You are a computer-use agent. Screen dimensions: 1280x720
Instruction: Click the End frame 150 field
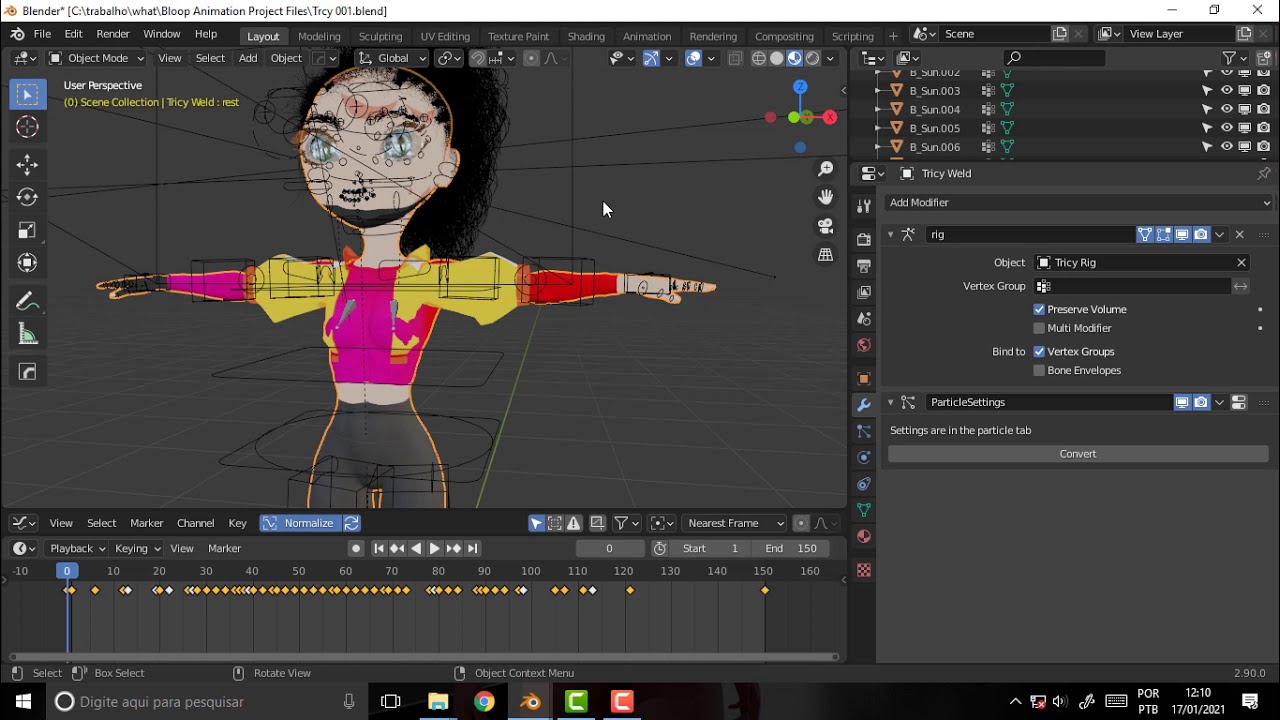[x=793, y=548]
